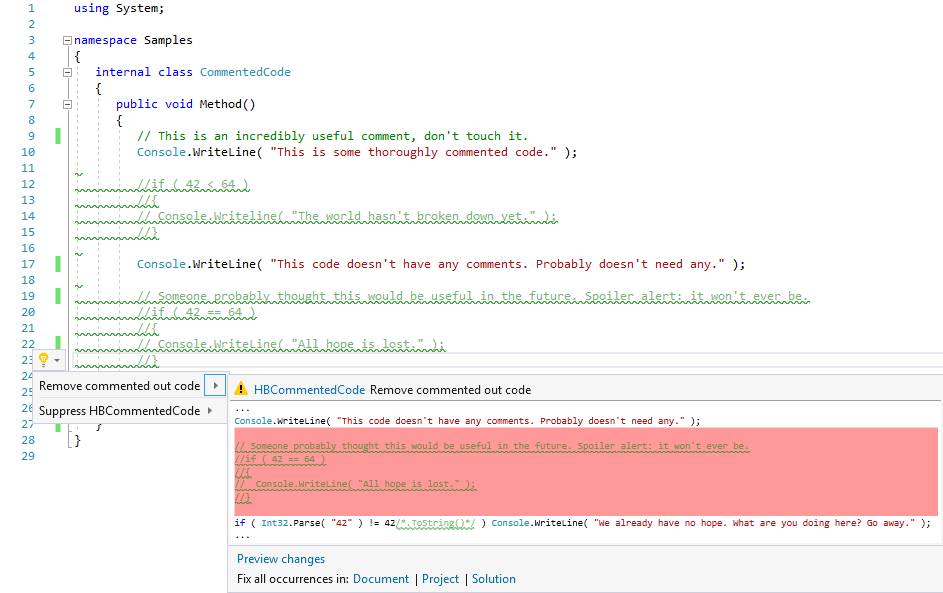Fix all occurrences in Solution
943x593 pixels.
point(494,579)
